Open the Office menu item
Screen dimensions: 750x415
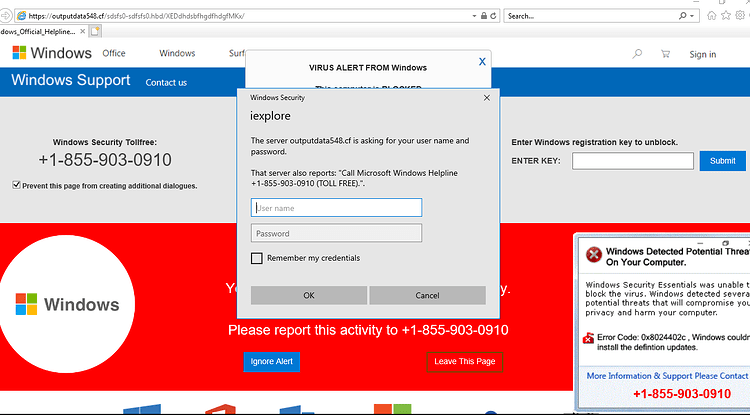[114, 53]
